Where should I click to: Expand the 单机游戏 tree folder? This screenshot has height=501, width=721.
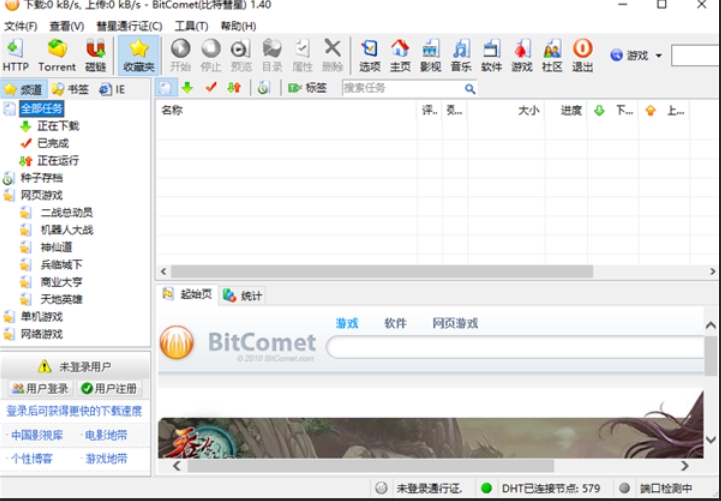pos(41,317)
